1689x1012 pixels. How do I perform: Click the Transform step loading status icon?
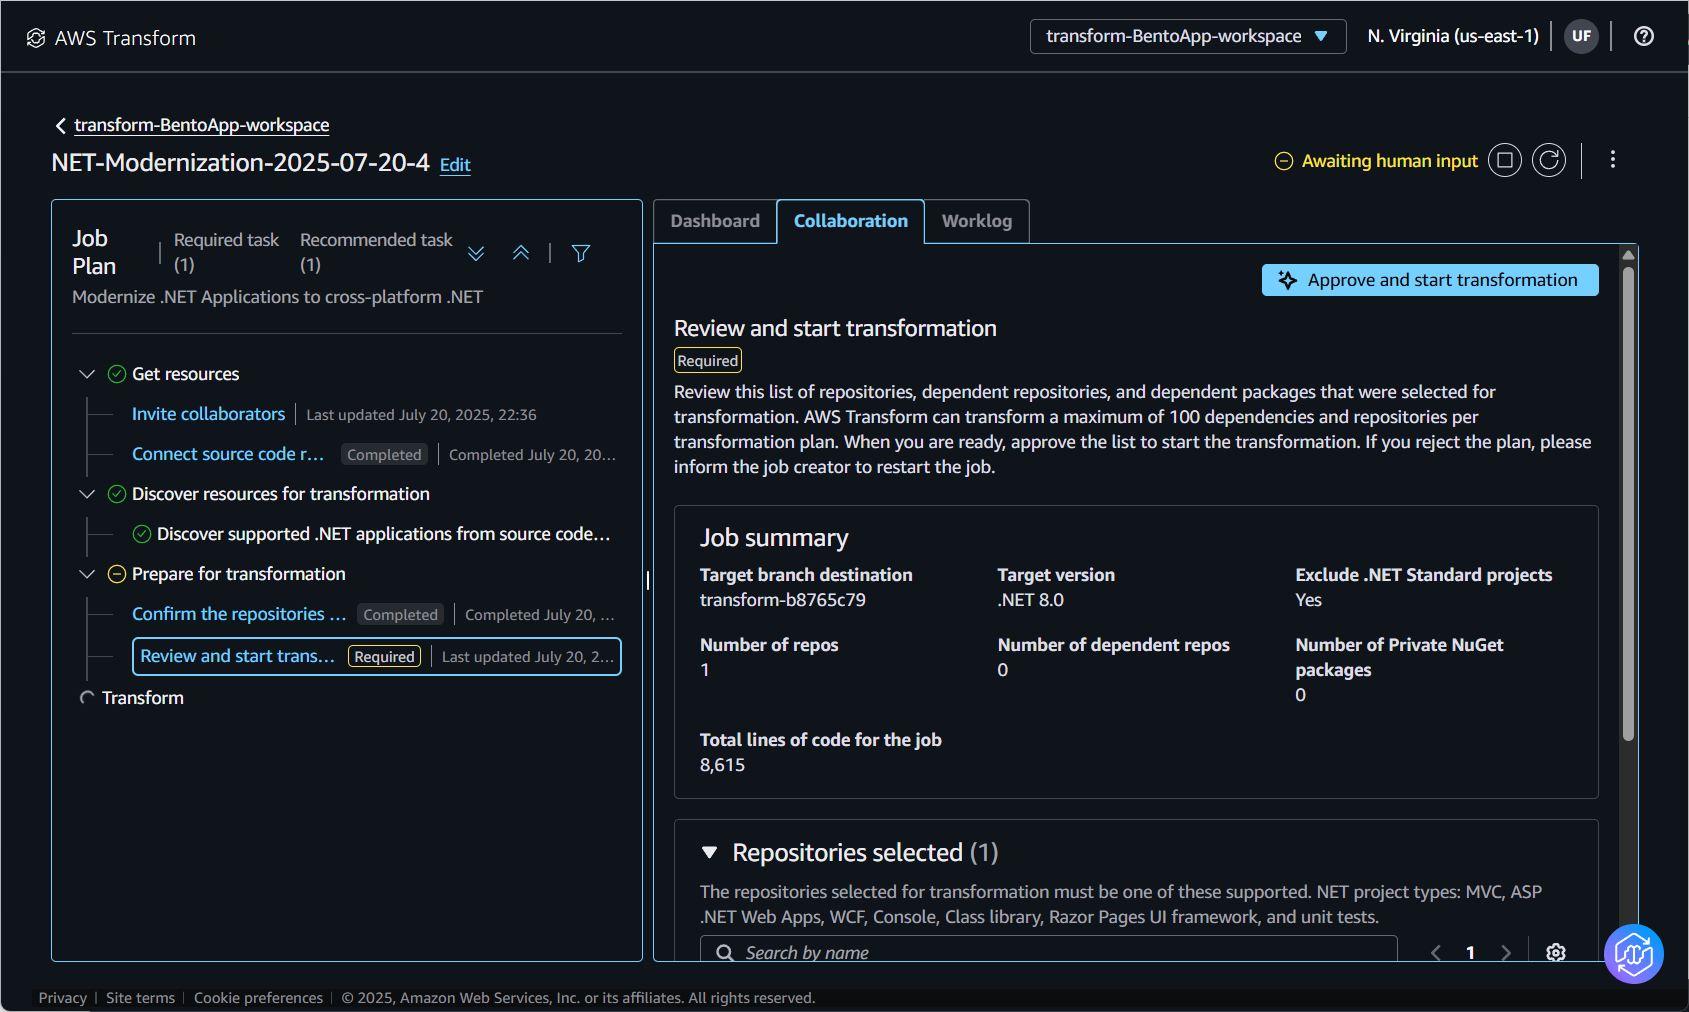[87, 698]
